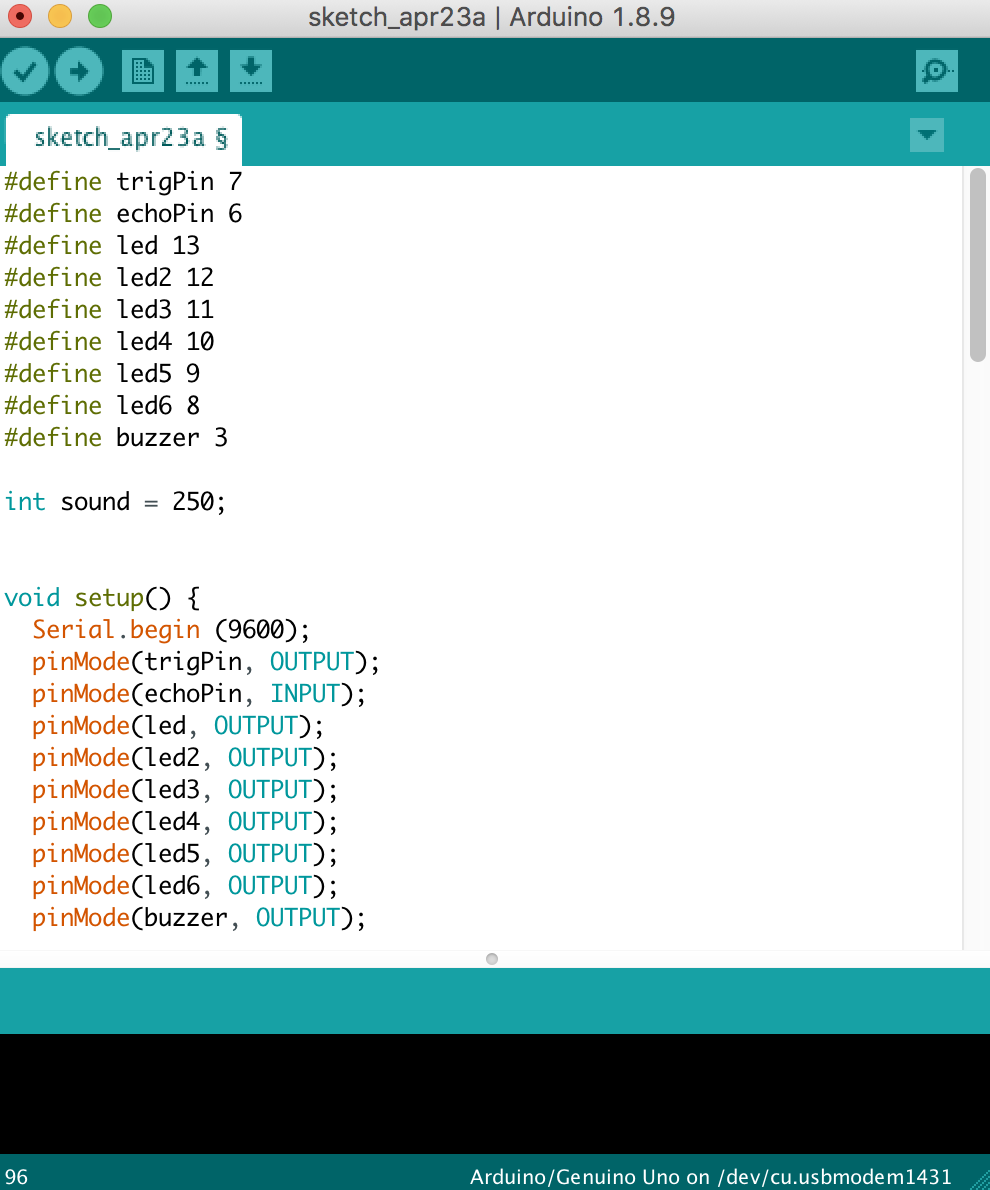Click on line '#define led4 10'
The height and width of the screenshot is (1190, 990).
(109, 342)
